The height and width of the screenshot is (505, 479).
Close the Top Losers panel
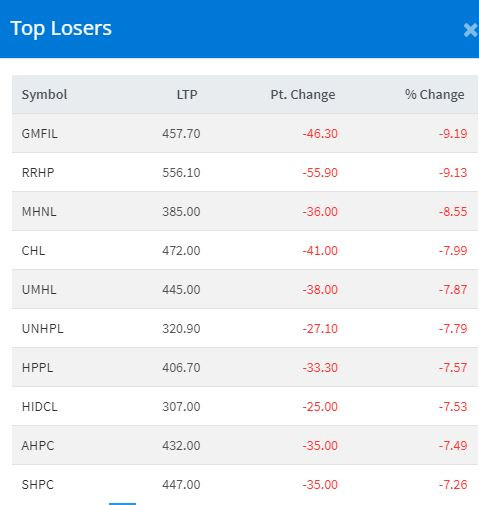coord(471,30)
